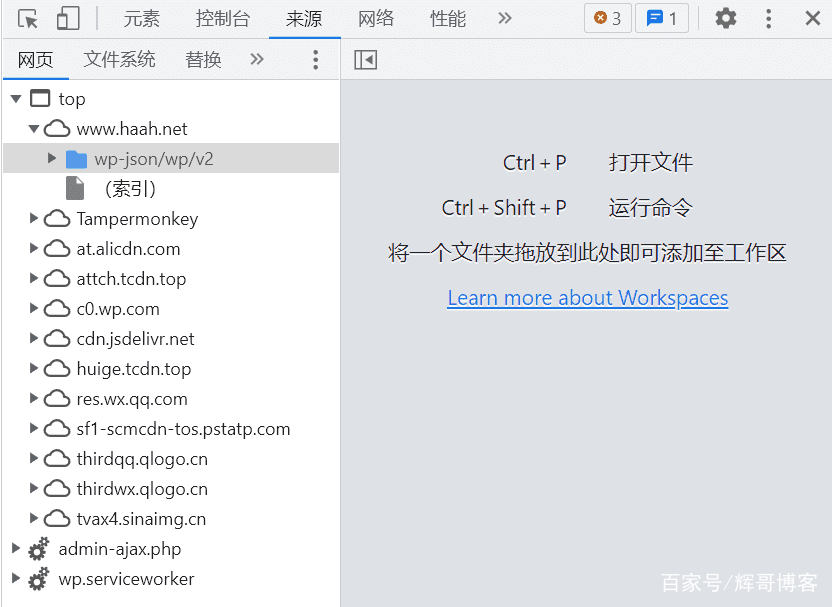Viewport: 832px width, 607px height.
Task: Activate the inspect element picker icon
Action: [28, 18]
